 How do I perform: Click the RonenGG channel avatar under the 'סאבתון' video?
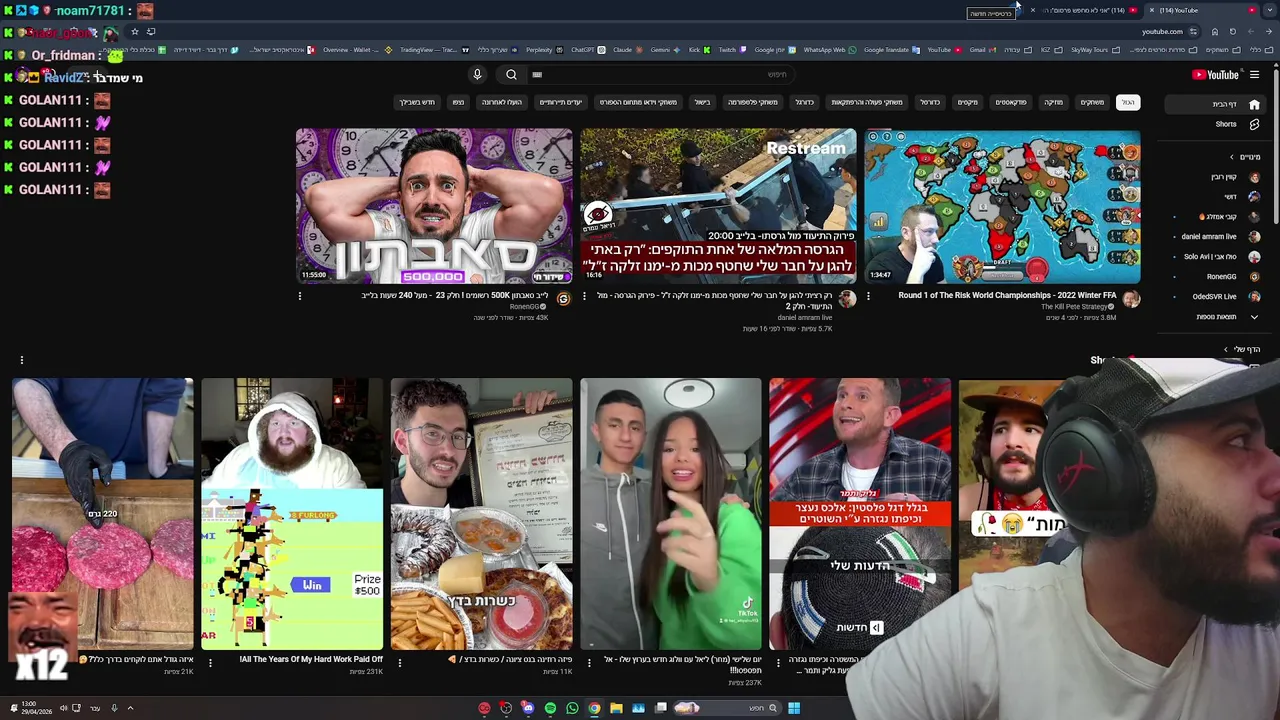click(x=563, y=299)
